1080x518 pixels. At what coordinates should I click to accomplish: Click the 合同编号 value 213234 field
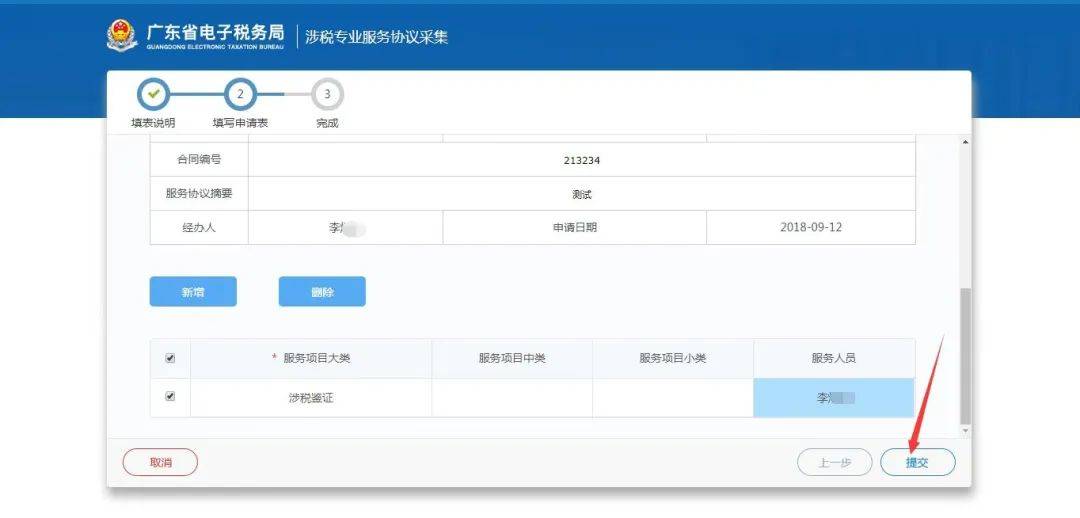click(581, 160)
